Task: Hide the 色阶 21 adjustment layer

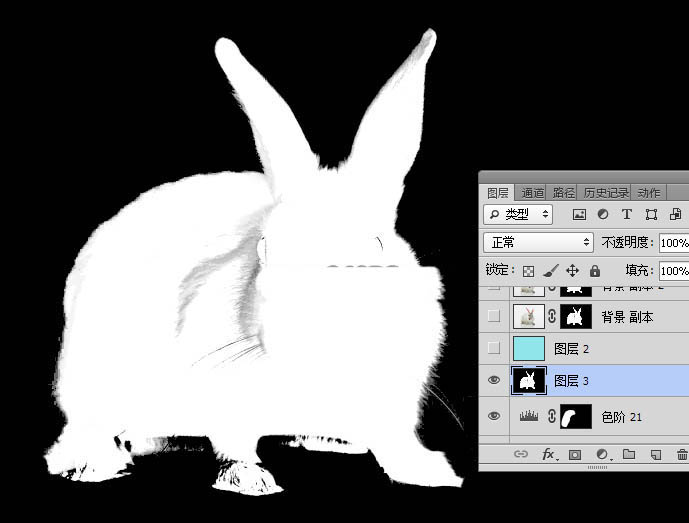Action: pyautogui.click(x=494, y=416)
